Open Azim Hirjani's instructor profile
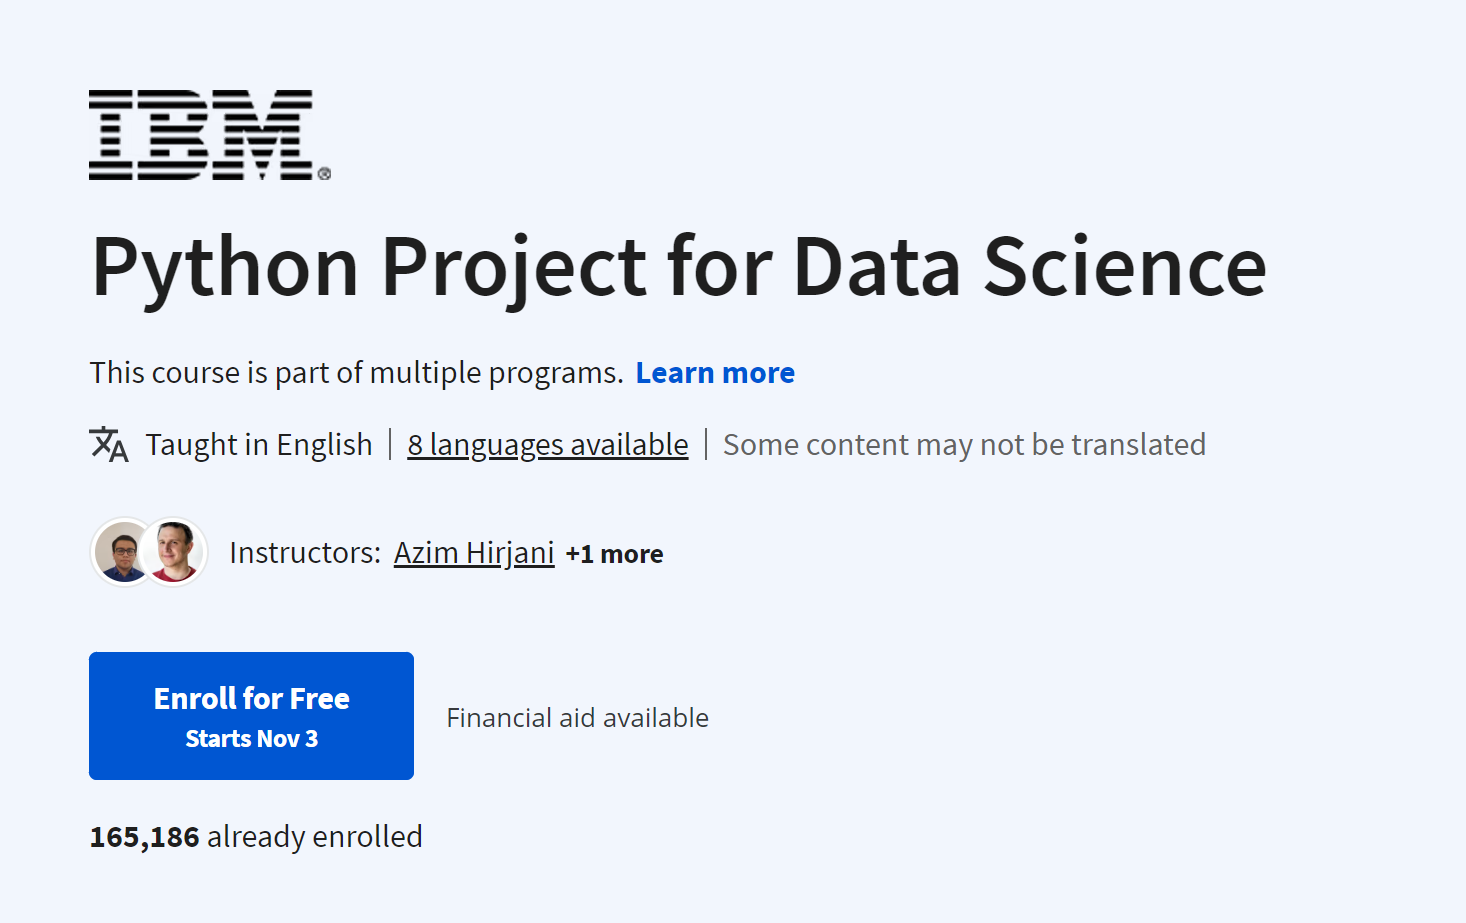Image resolution: width=1466 pixels, height=923 pixels. [474, 553]
